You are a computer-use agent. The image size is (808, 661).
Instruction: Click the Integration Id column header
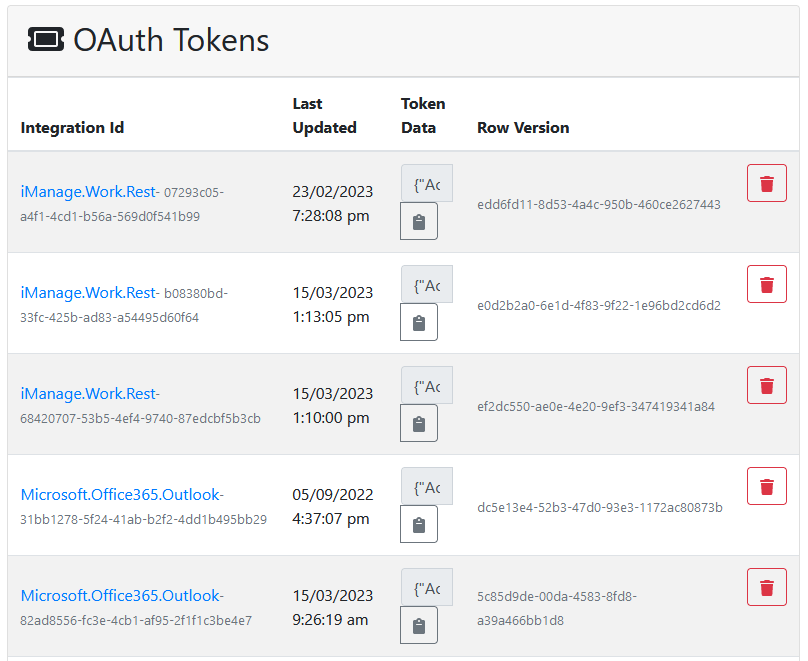[72, 128]
